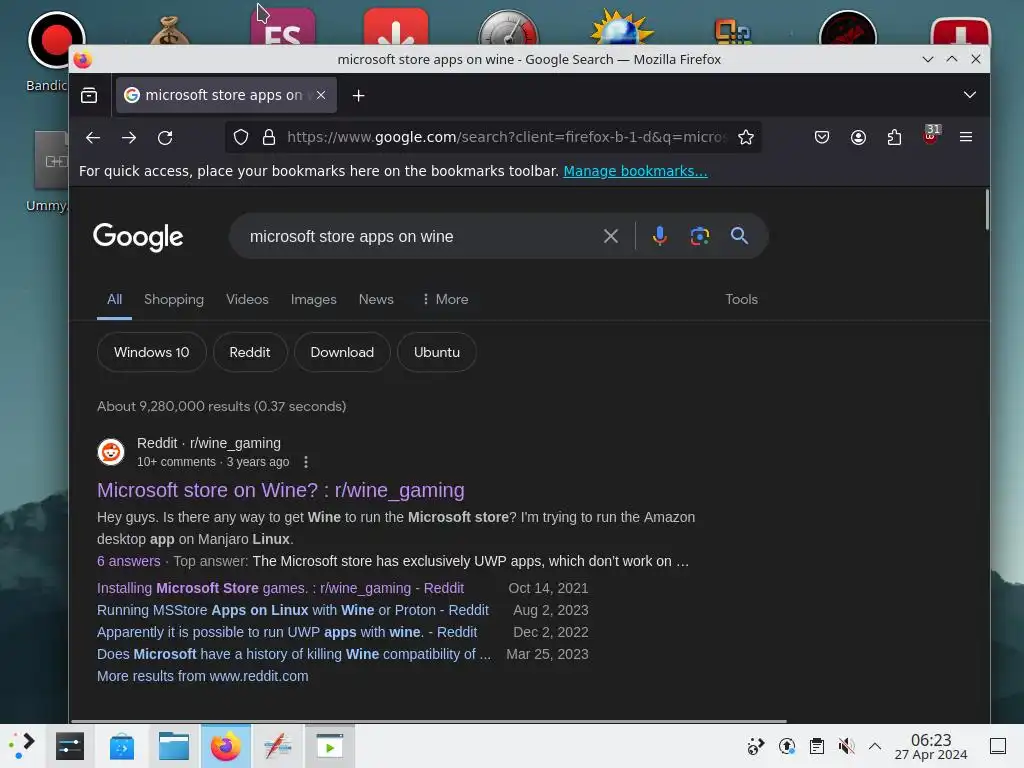Open the Extensions puzzle icon
1024x768 pixels.
[x=894, y=137]
